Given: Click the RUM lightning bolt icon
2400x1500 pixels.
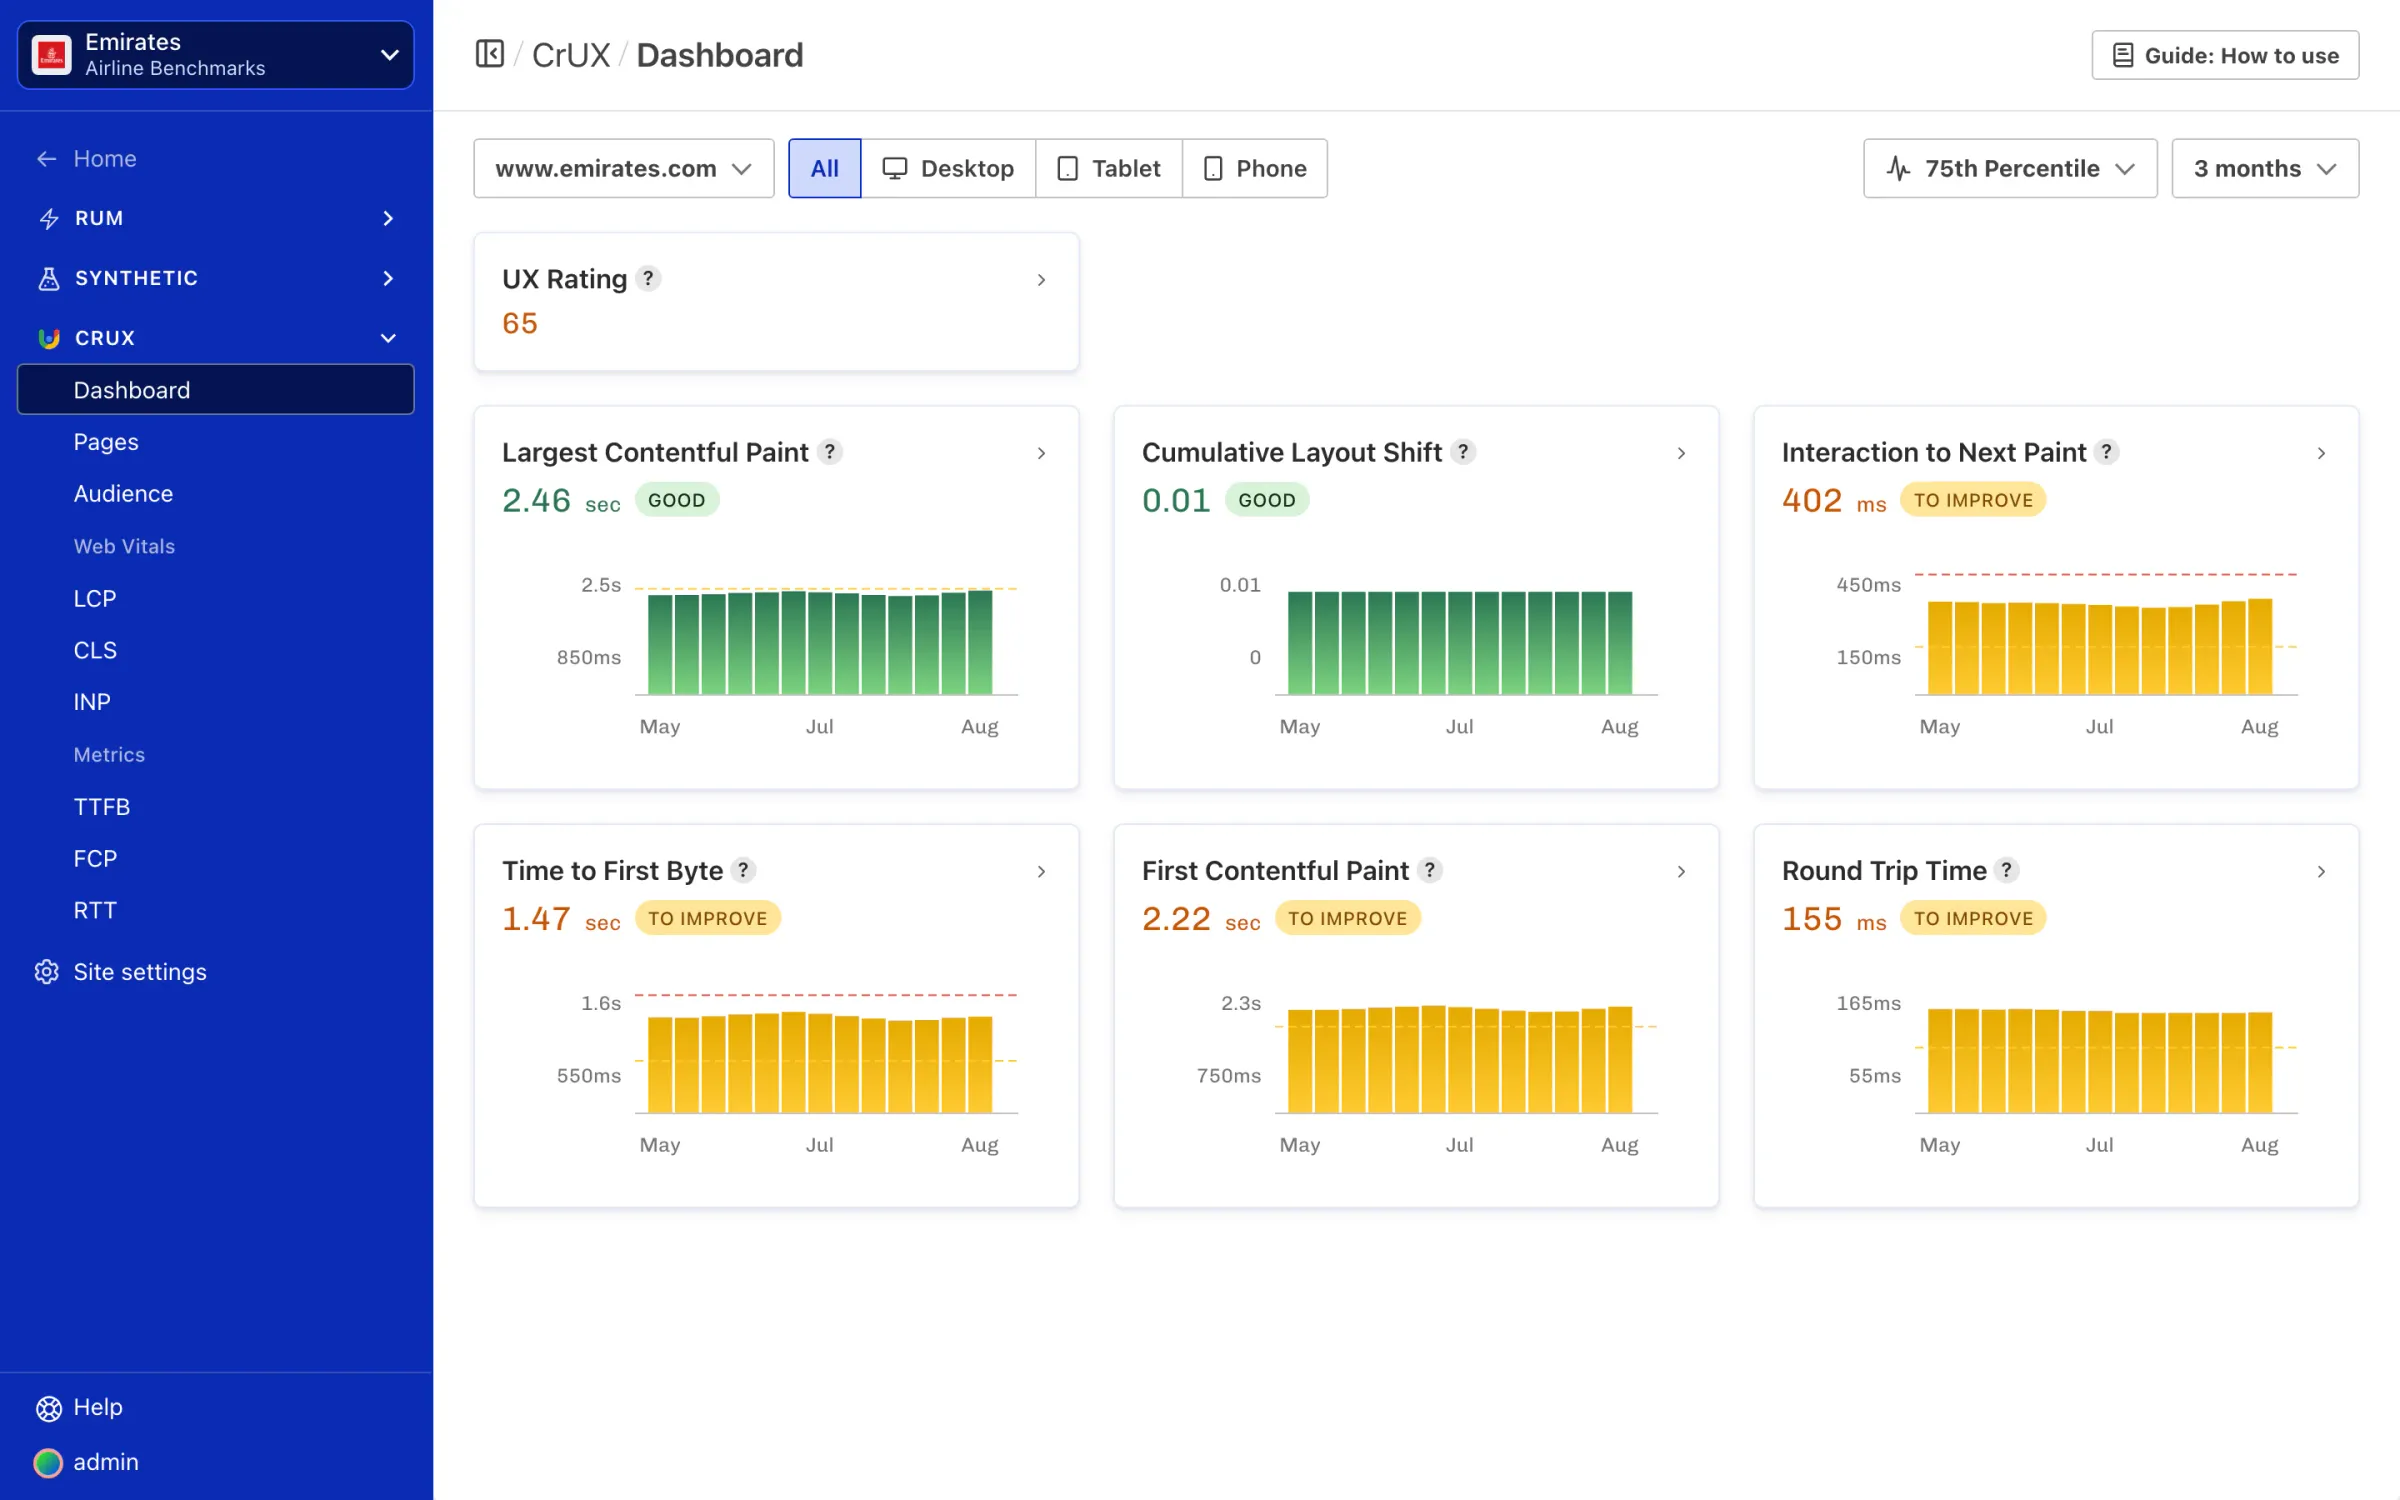Looking at the screenshot, I should click(48, 219).
